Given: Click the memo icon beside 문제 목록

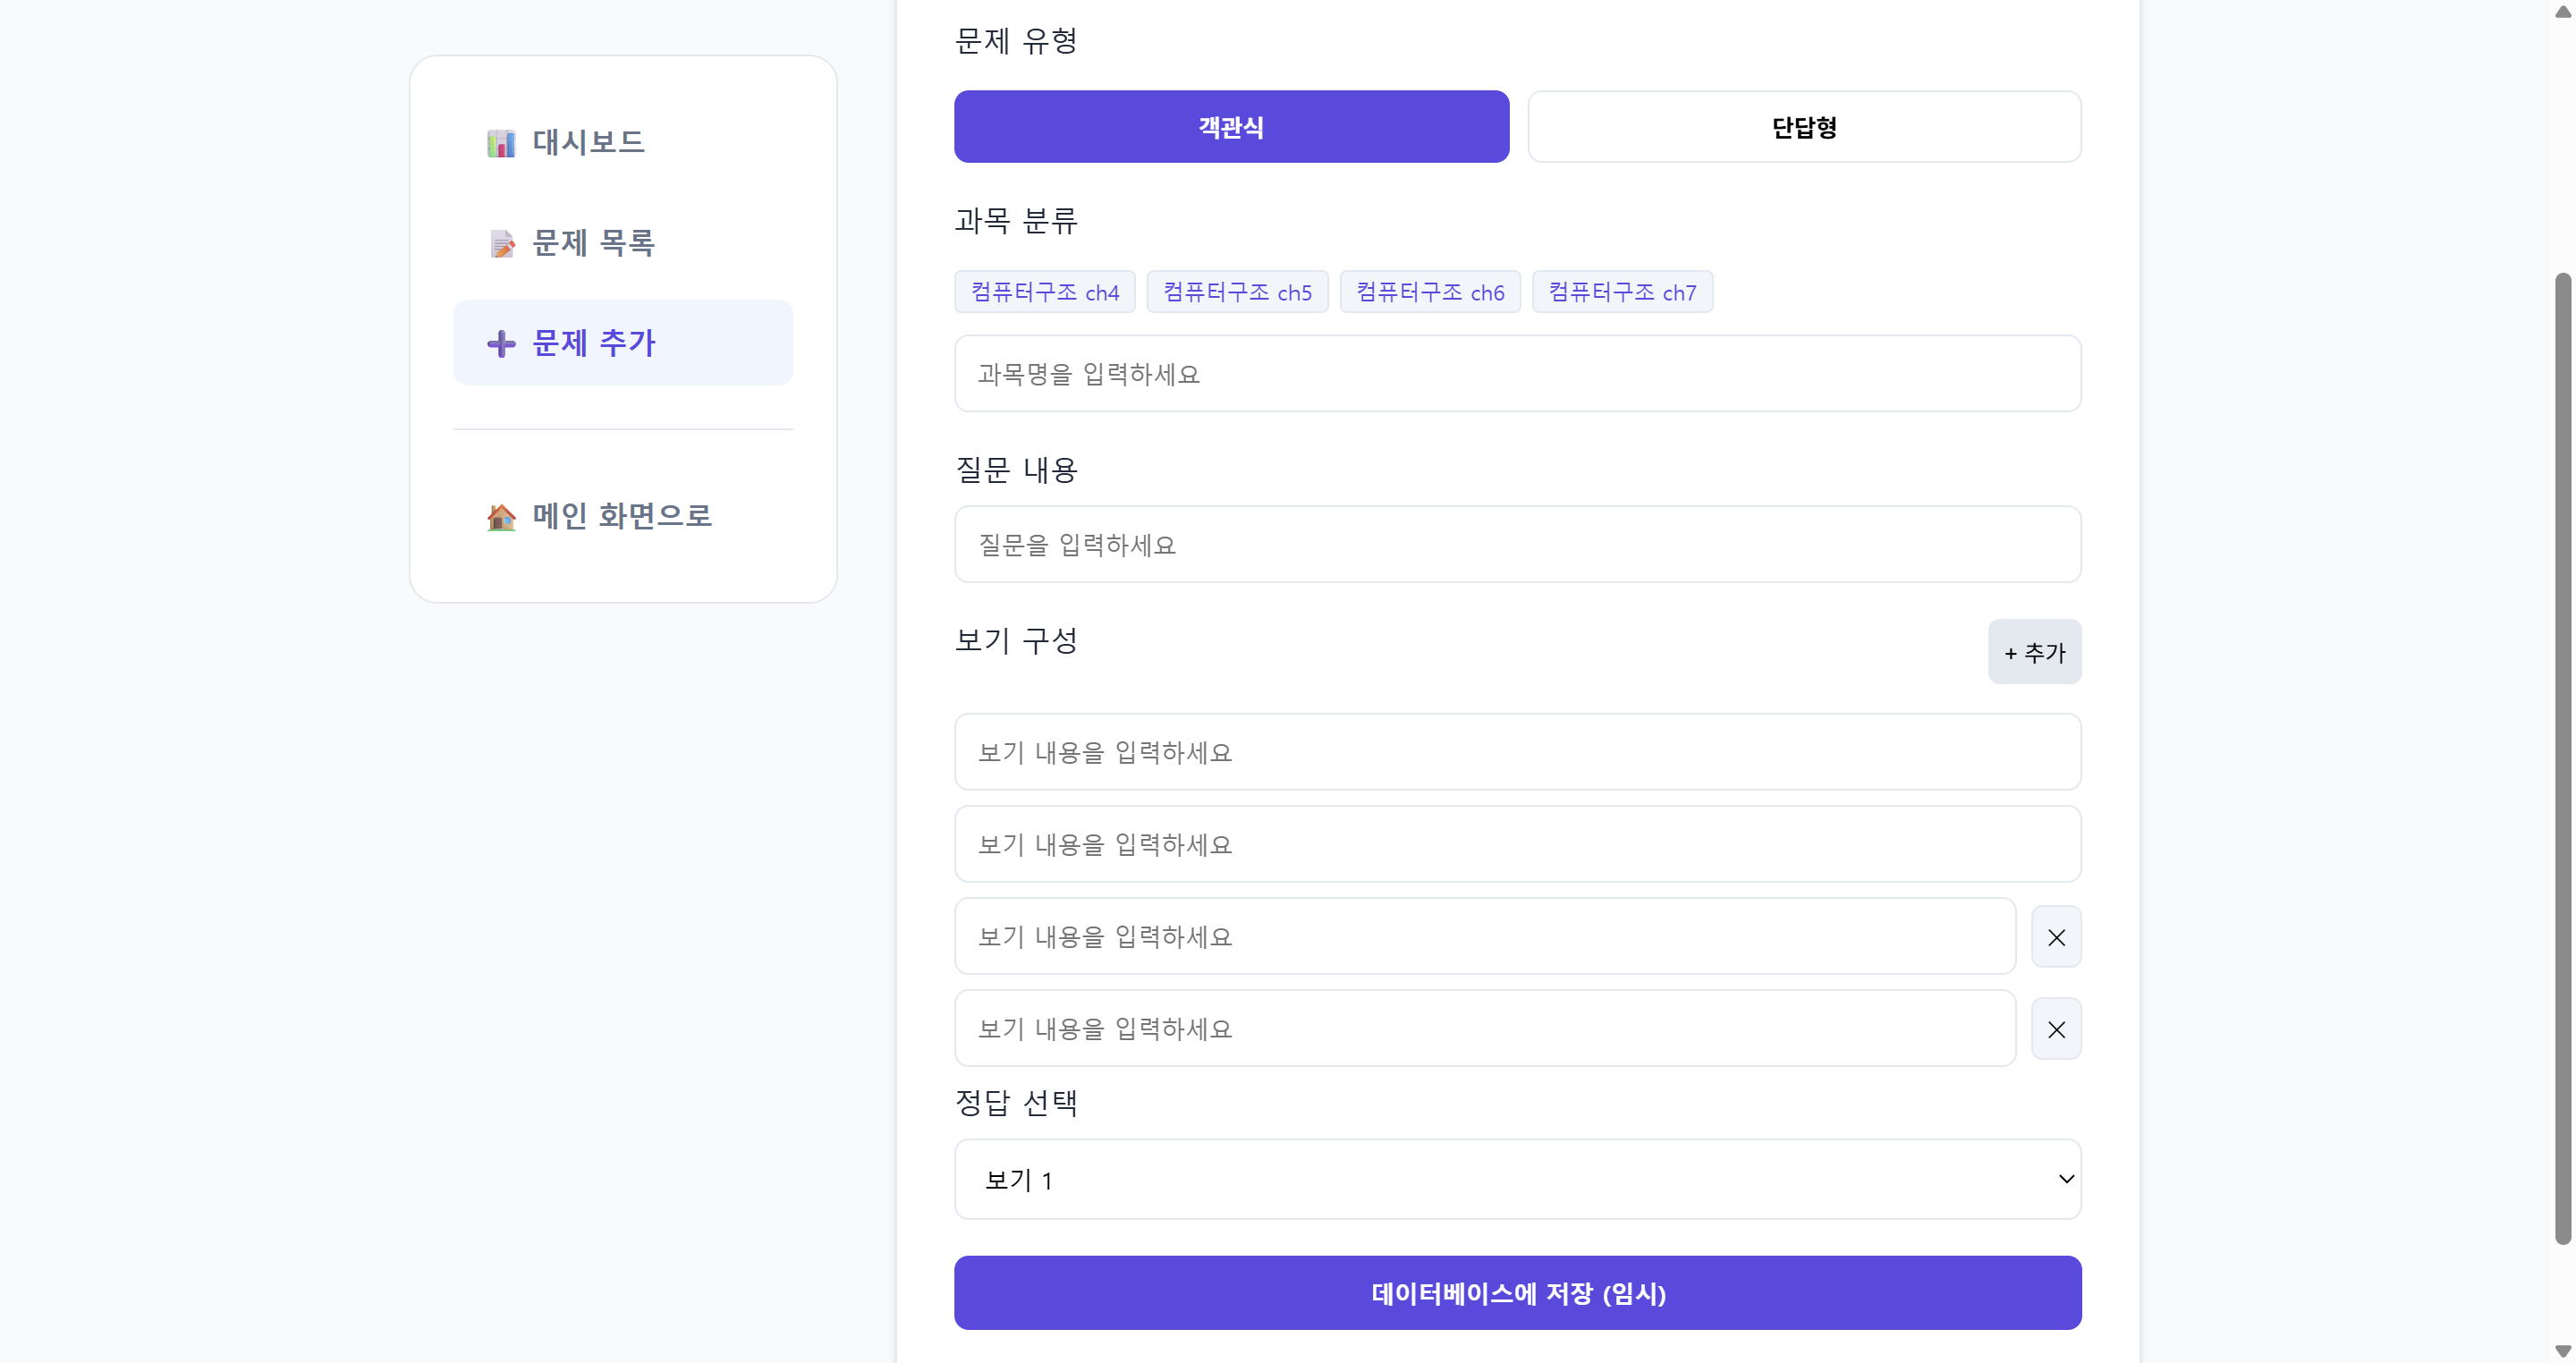Looking at the screenshot, I should [x=501, y=243].
